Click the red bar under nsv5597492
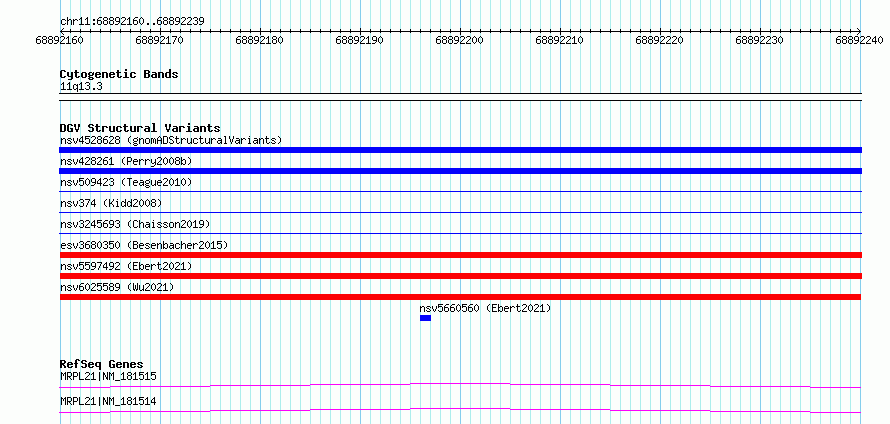890x424 pixels. click(460, 276)
